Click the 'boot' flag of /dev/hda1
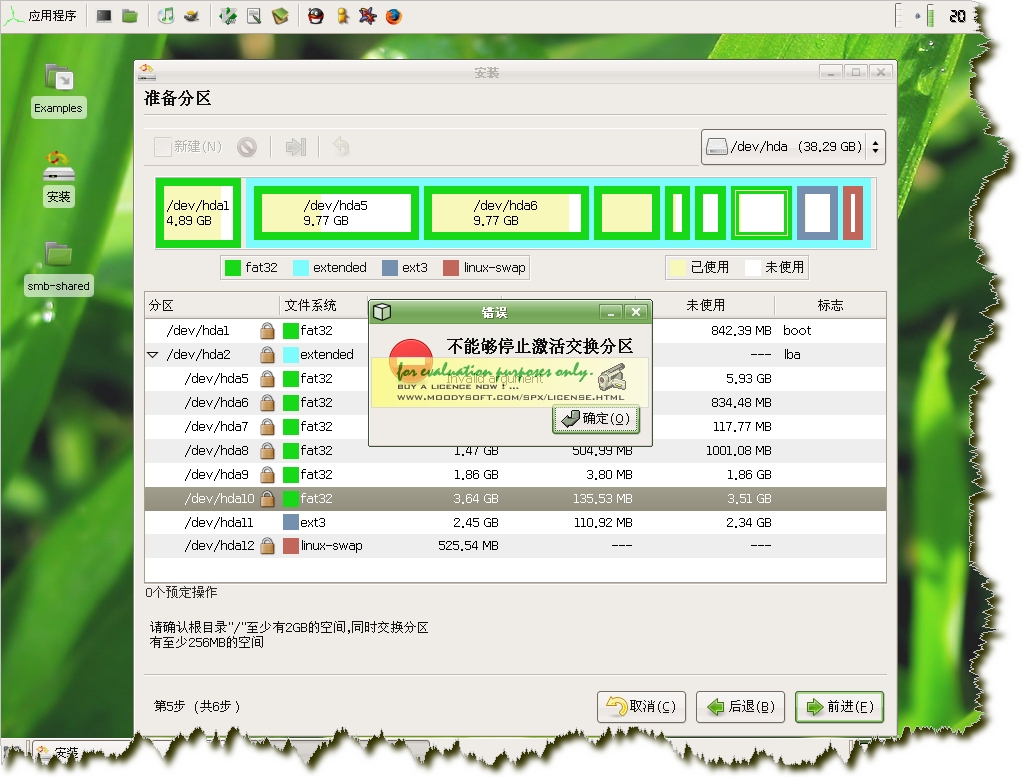Viewport: 1022px width, 777px height. (x=797, y=330)
